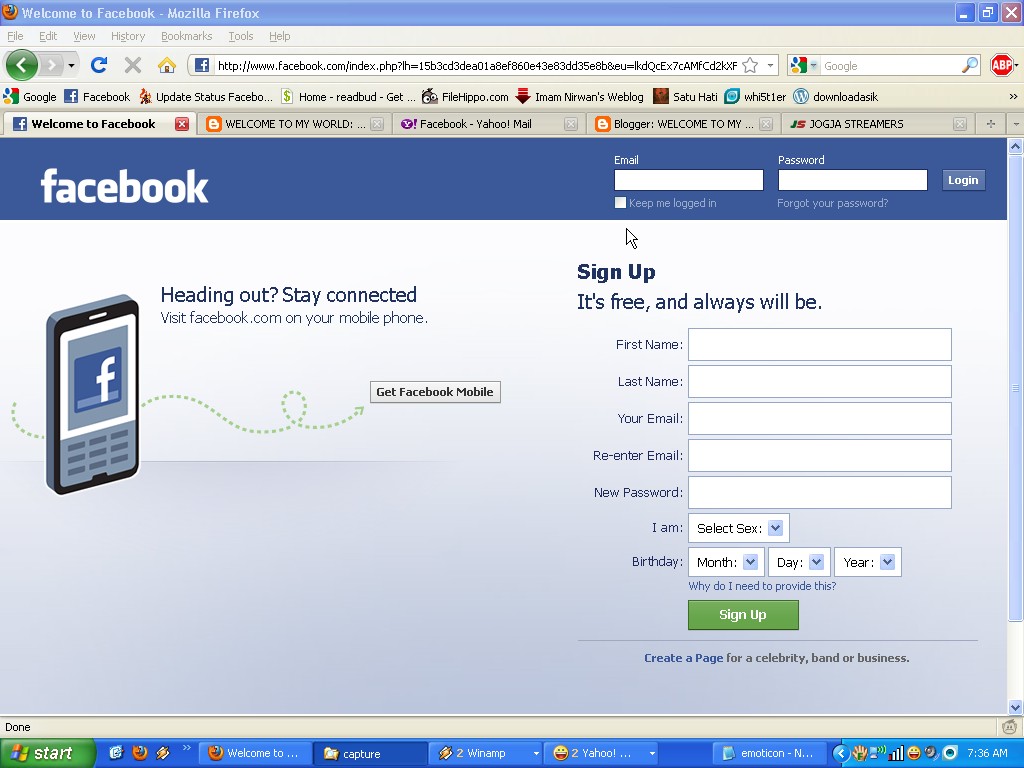Click the forward navigation arrow
This screenshot has width=1024, height=768.
52,65
